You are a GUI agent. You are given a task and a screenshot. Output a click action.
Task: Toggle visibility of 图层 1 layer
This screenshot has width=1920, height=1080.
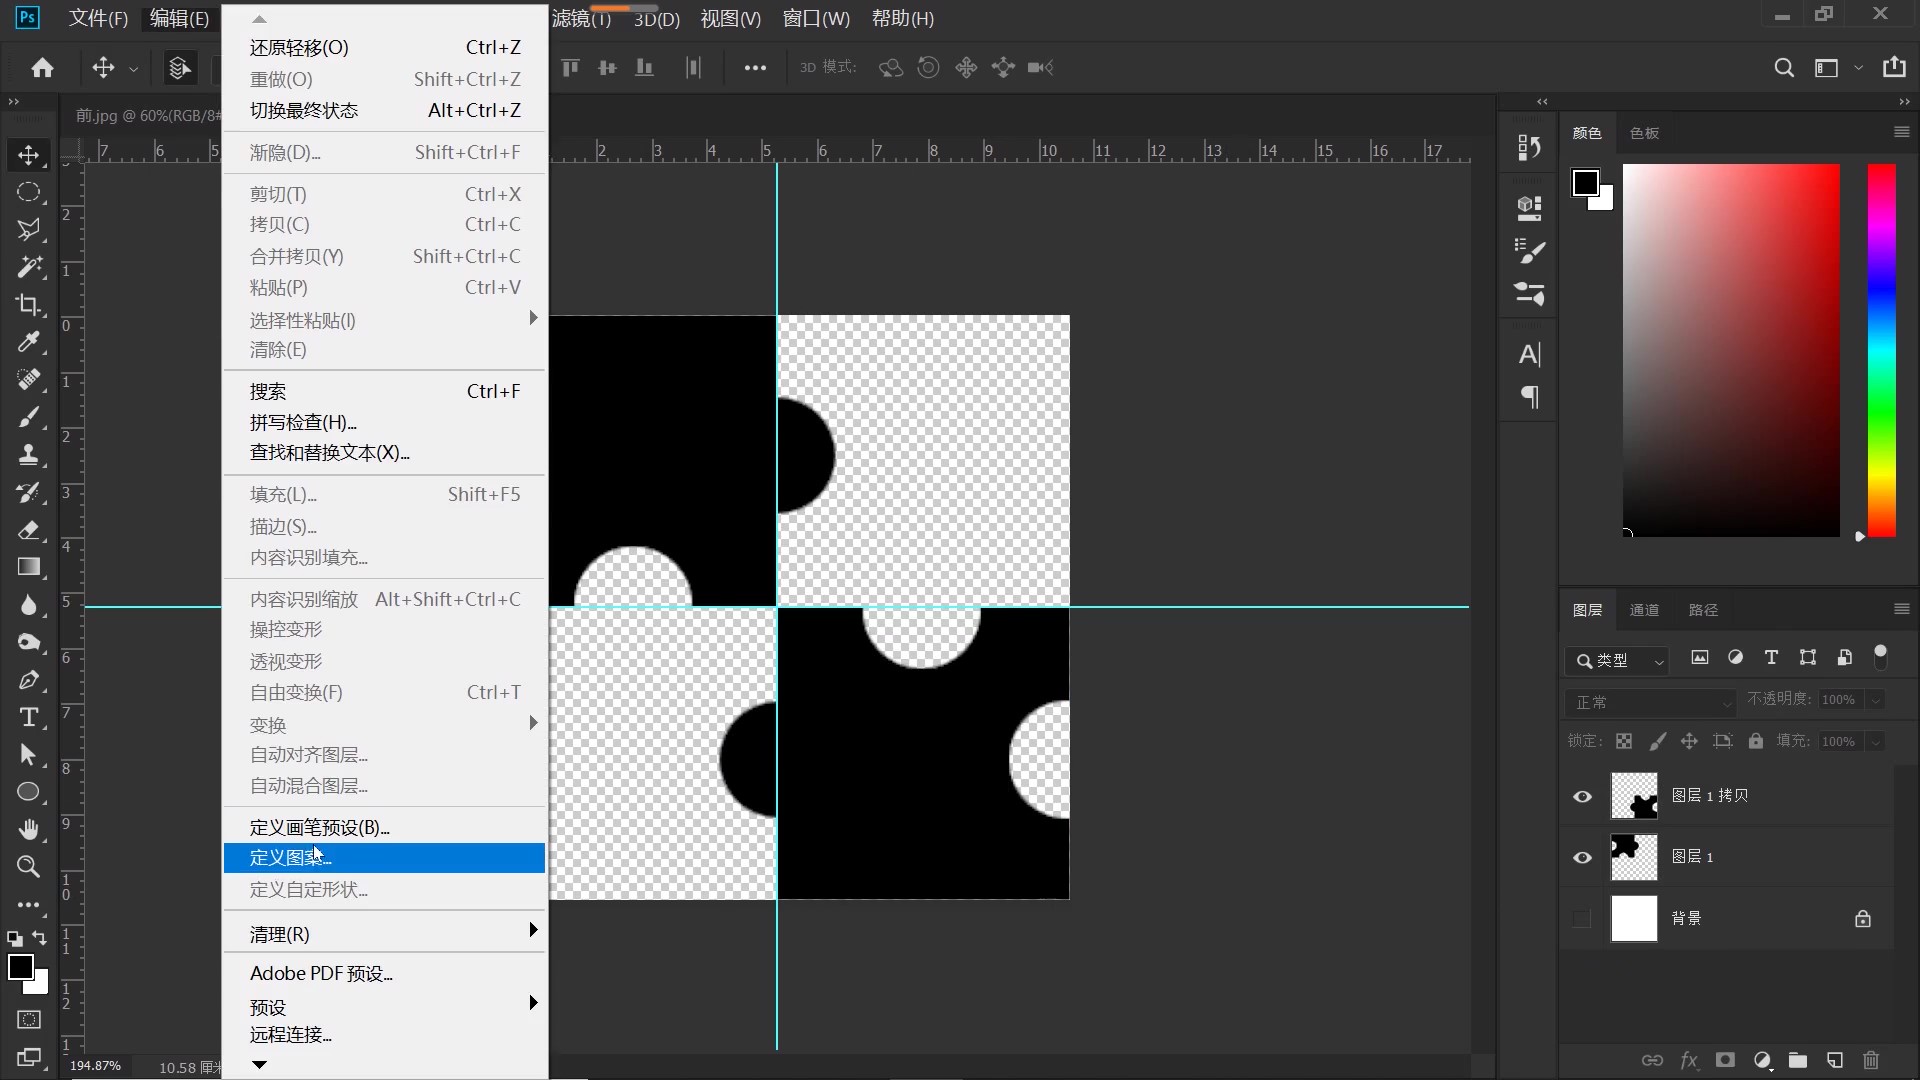coord(1582,858)
